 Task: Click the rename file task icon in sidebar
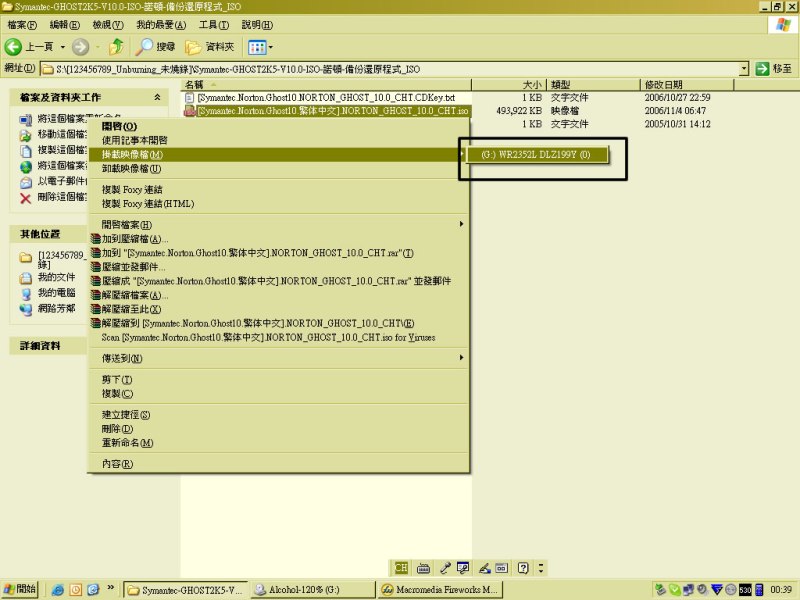coord(26,120)
